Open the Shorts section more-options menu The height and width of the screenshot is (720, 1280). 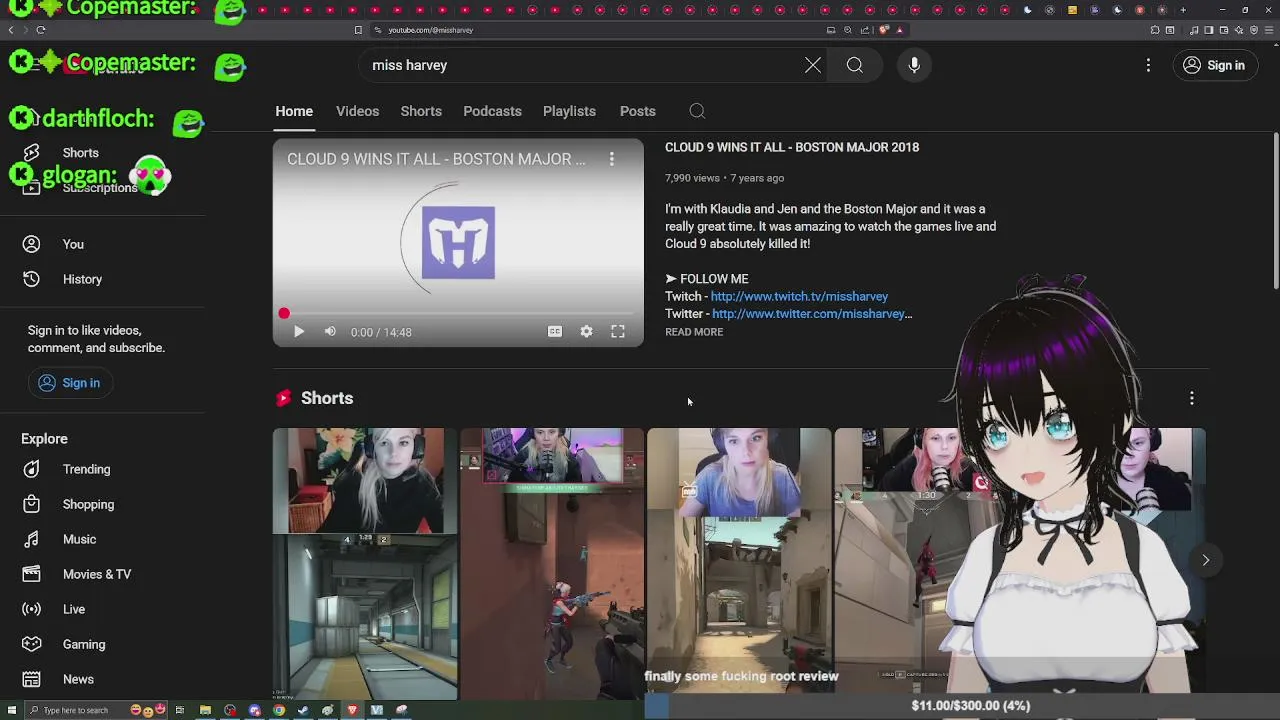pyautogui.click(x=1192, y=398)
